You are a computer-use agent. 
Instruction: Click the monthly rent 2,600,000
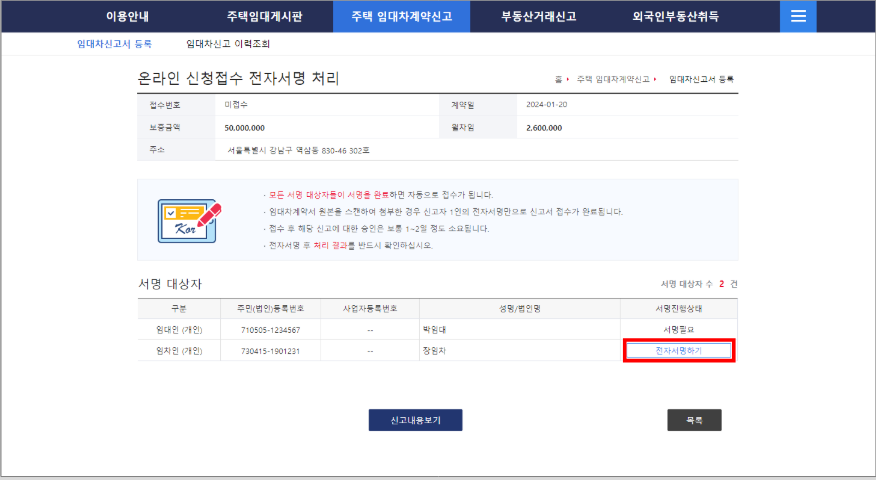click(x=544, y=128)
